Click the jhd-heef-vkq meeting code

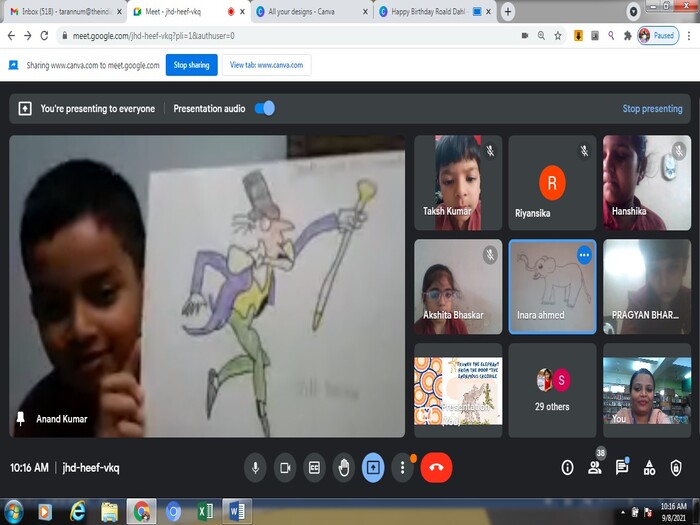91,468
